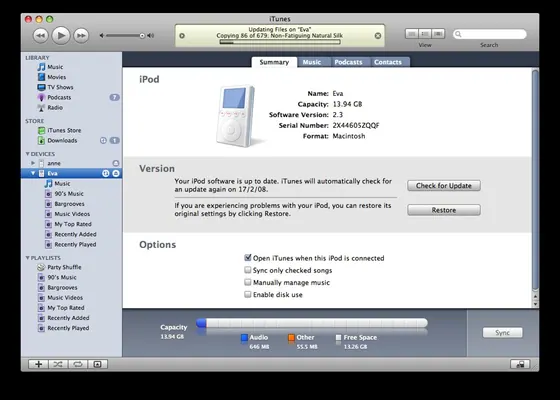Switch to Cover Flow view

(x=438, y=34)
